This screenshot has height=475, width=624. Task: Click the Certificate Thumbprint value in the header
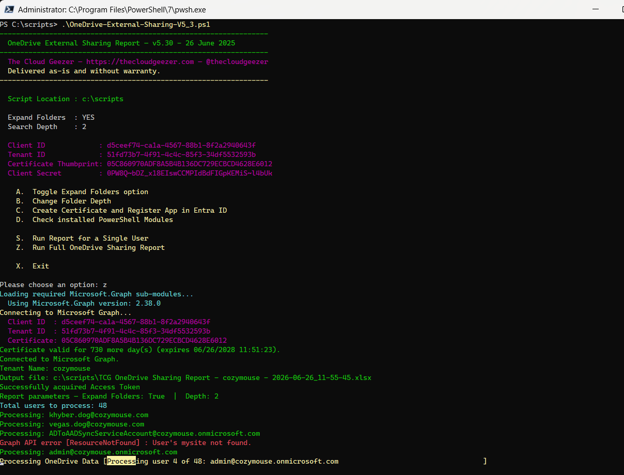tap(189, 164)
